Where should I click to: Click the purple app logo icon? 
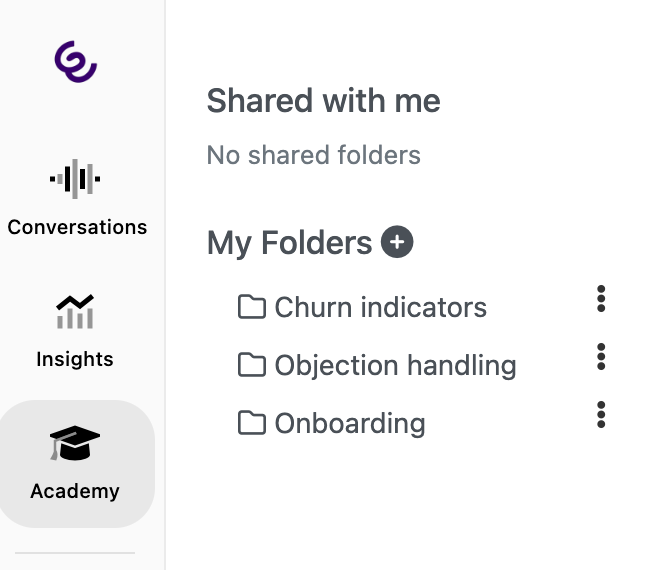click(x=75, y=62)
